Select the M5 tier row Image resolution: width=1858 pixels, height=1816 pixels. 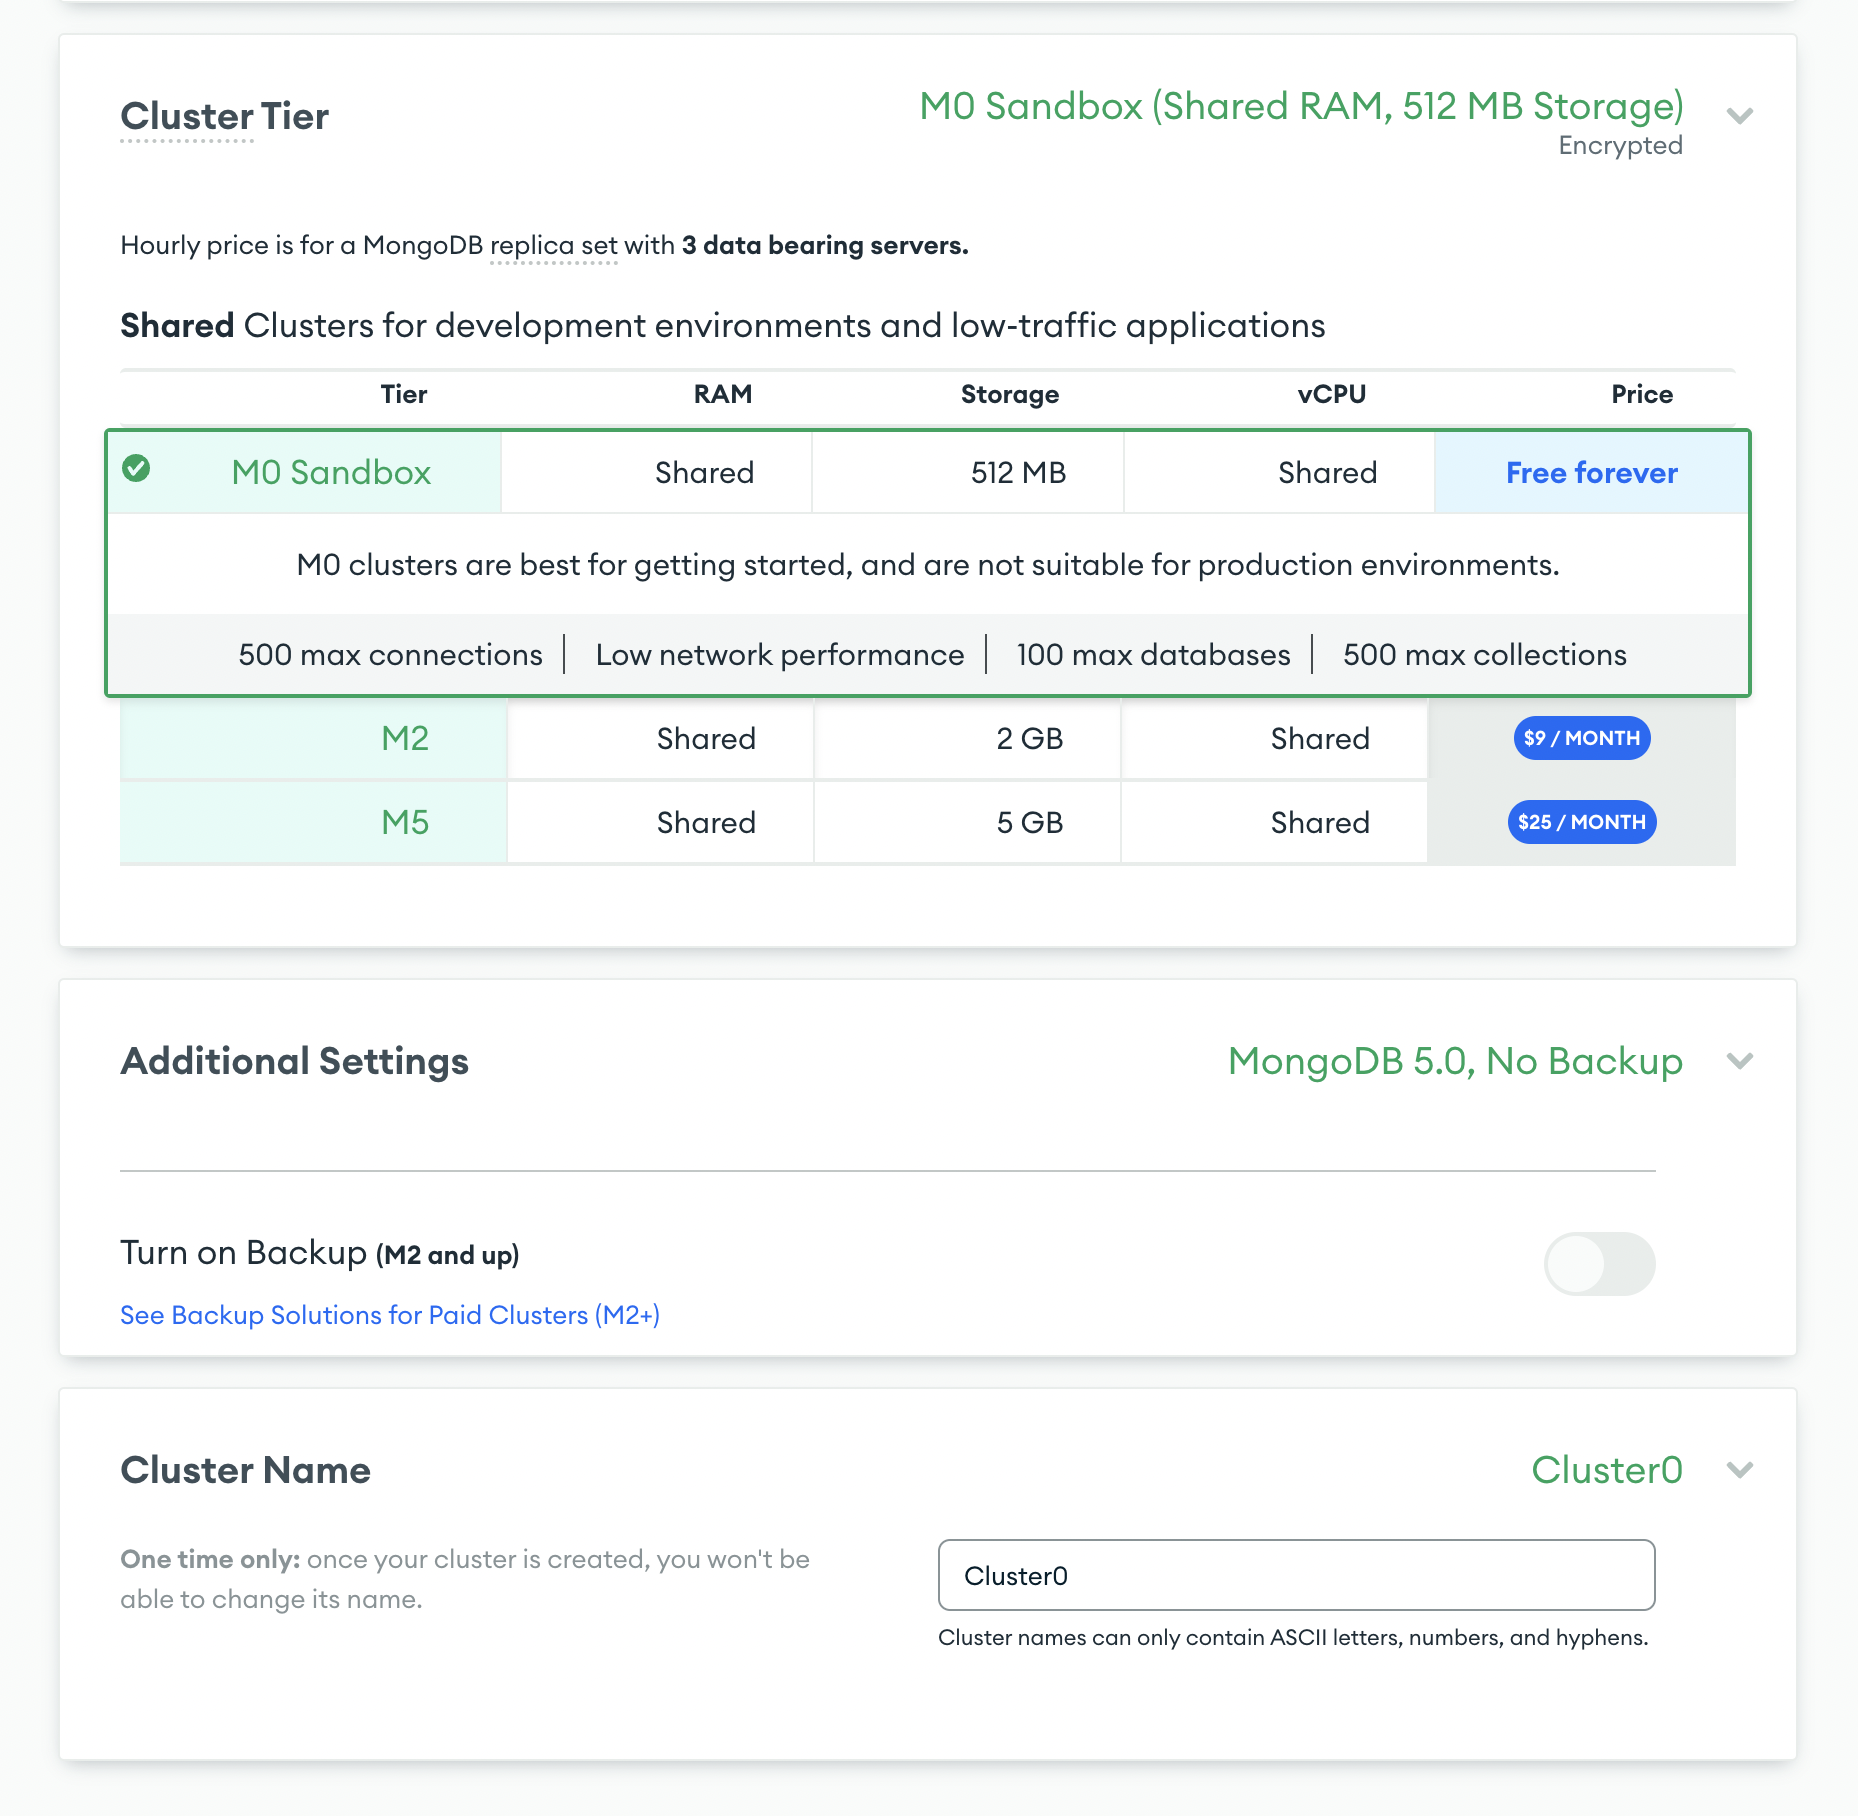pos(928,823)
